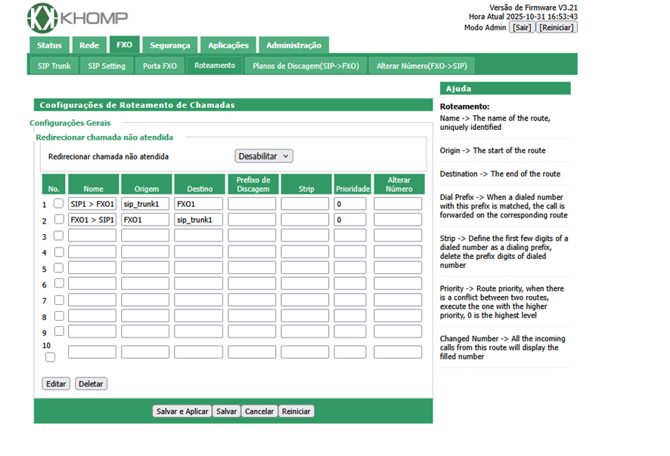Tick the checkbox for route row 2
Screen dimensions: 670x456
(x=58, y=219)
